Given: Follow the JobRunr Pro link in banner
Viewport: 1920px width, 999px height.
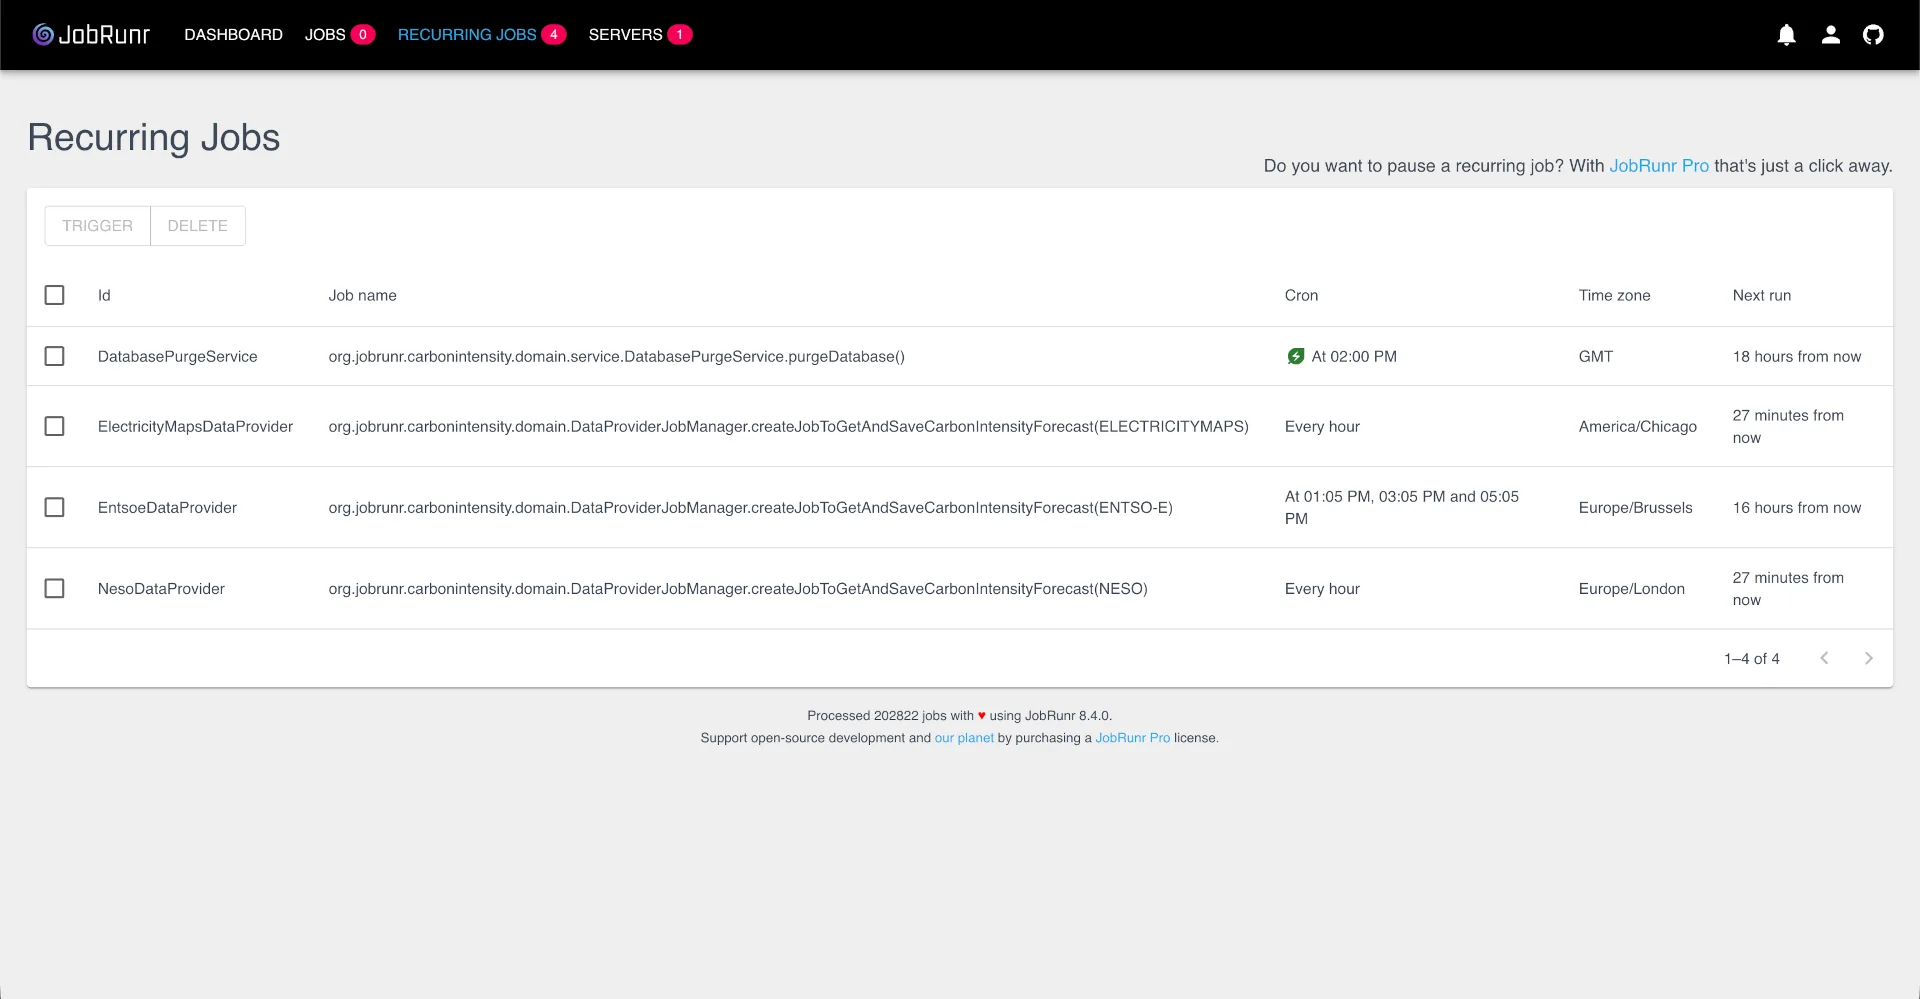Looking at the screenshot, I should tap(1659, 166).
